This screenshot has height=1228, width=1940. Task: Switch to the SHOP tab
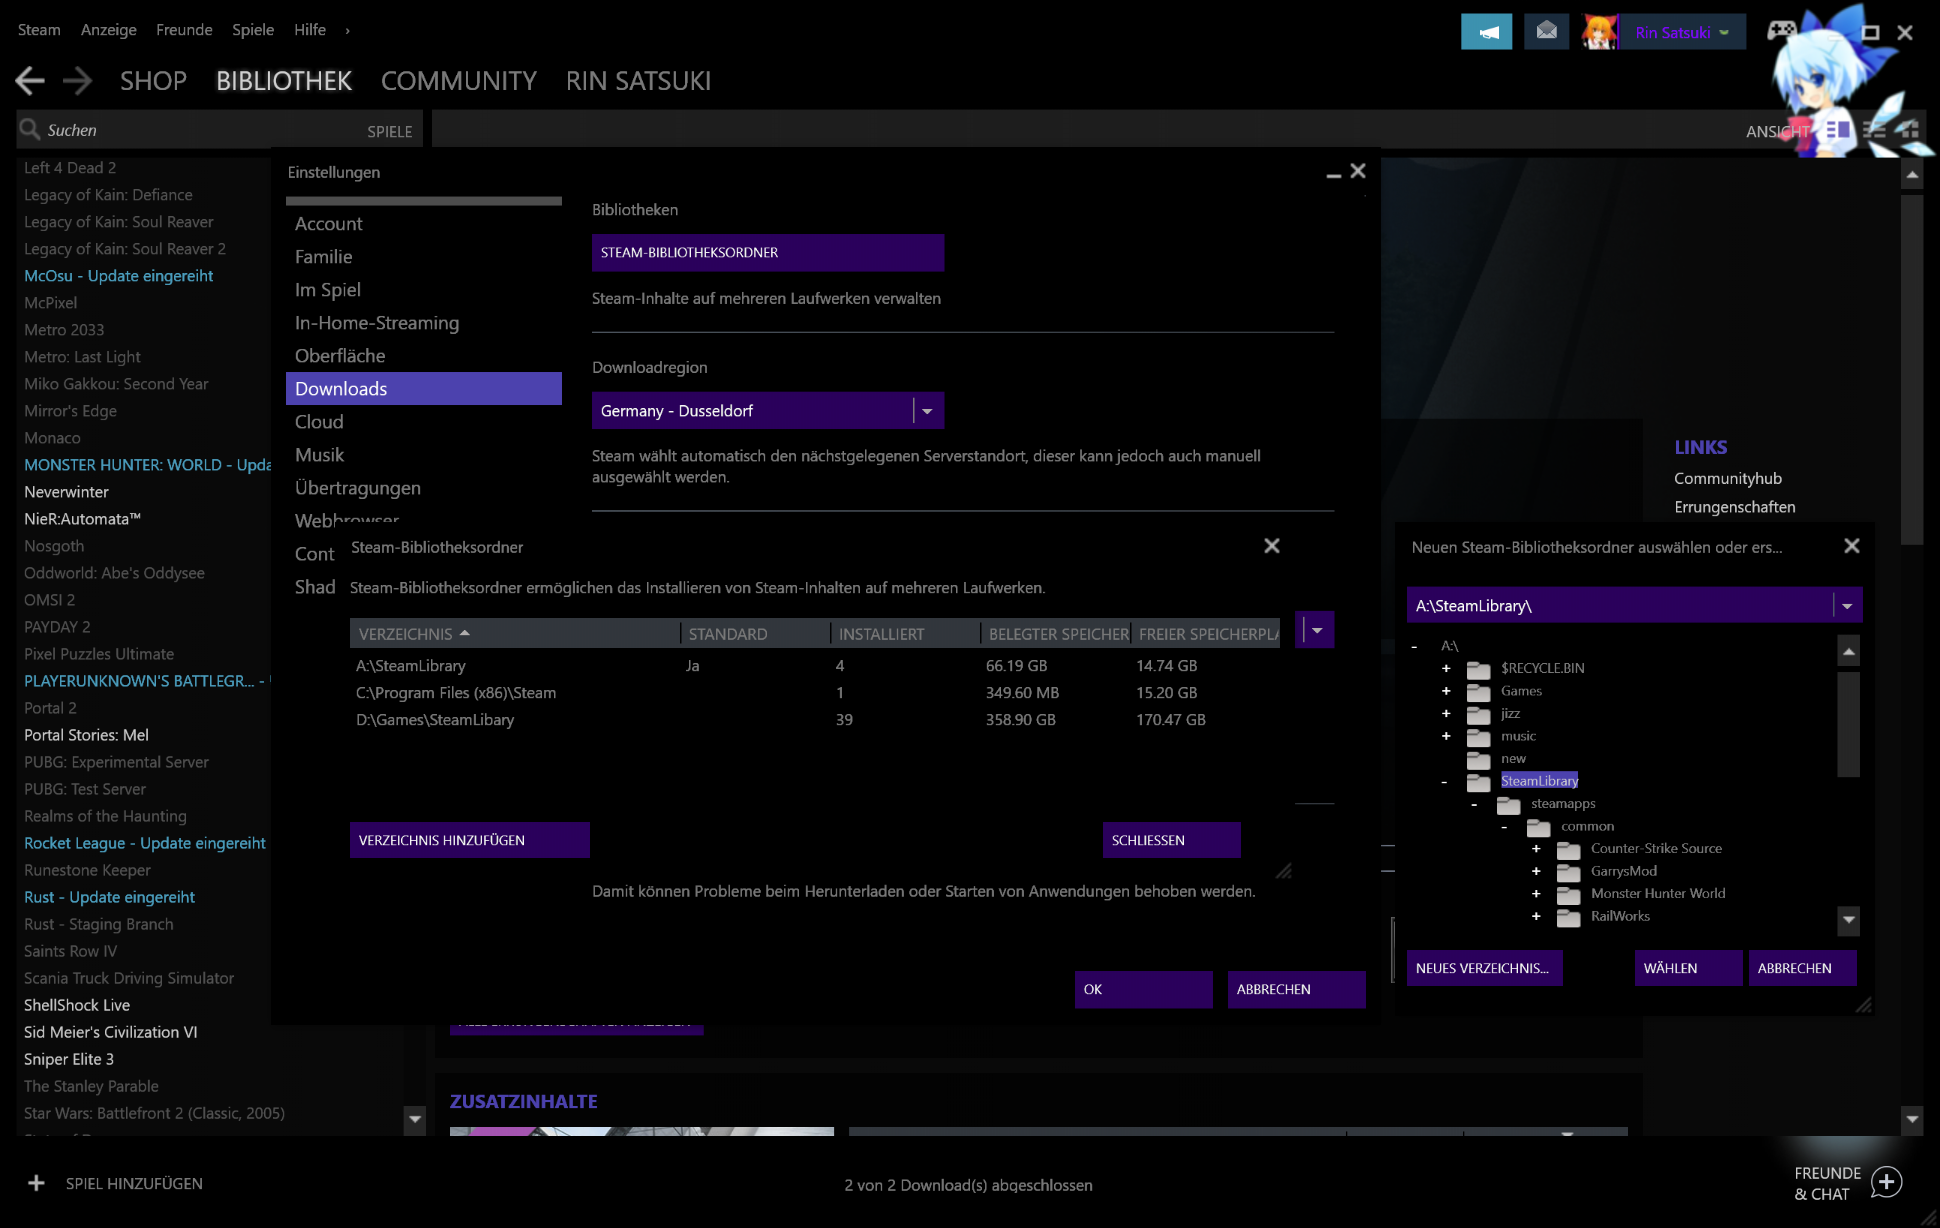153,81
